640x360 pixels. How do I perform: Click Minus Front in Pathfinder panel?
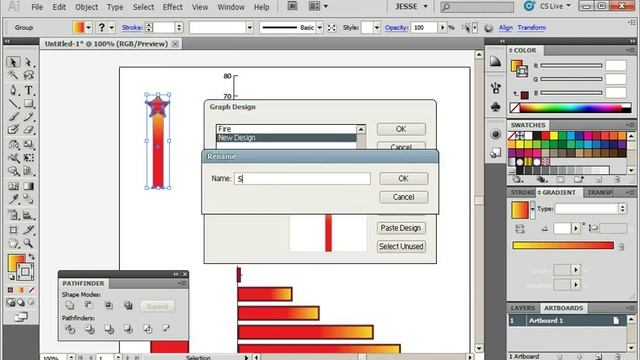[89, 305]
